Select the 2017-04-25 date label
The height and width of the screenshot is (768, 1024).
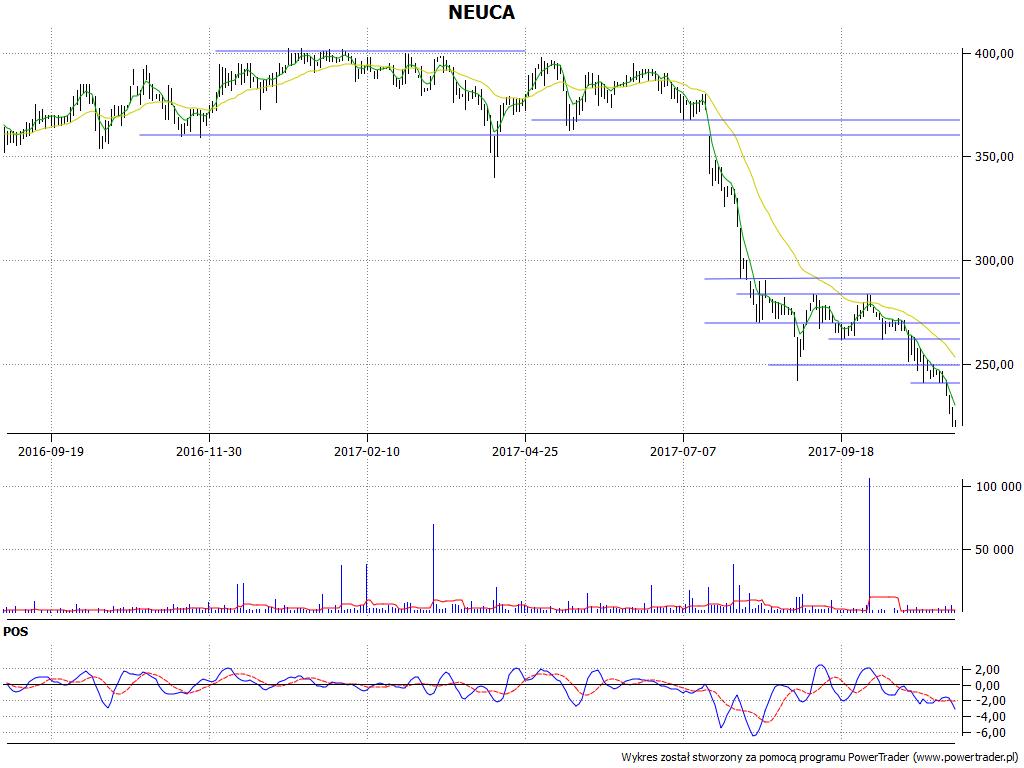[x=525, y=451]
